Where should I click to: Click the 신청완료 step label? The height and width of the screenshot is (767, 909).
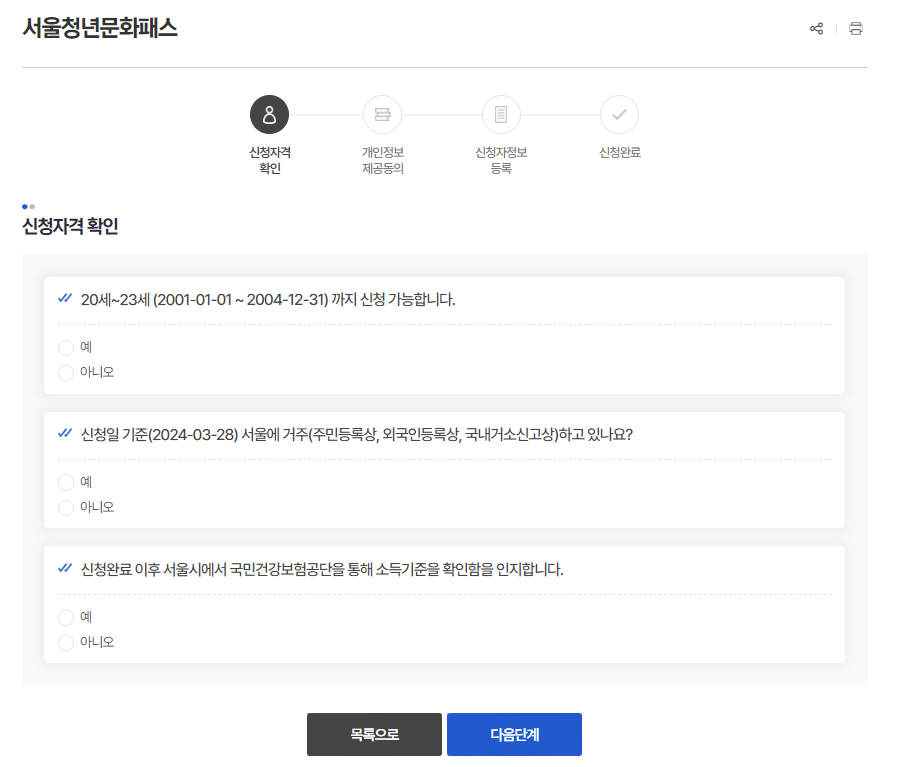(620, 152)
